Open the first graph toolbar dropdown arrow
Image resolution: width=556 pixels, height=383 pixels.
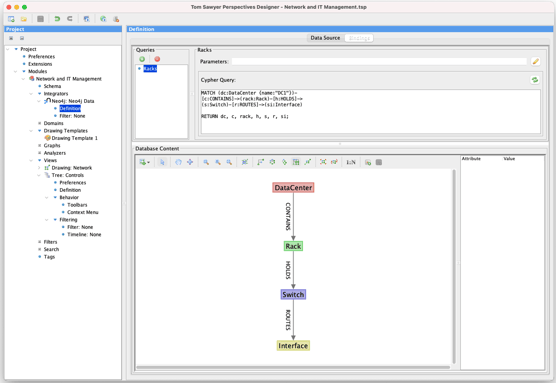148,162
